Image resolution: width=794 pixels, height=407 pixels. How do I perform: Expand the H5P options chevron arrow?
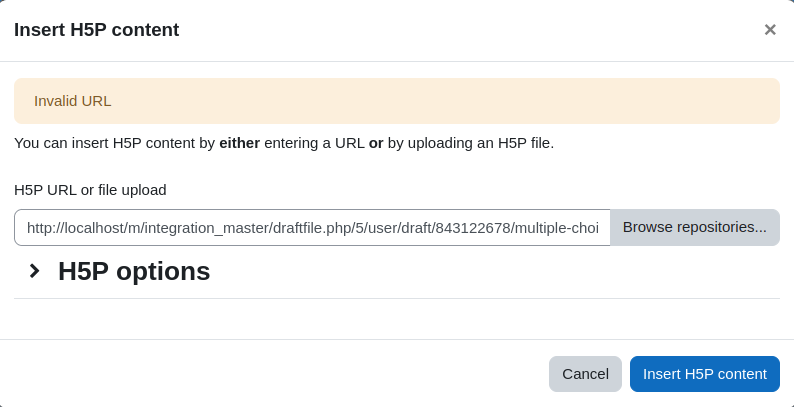point(34,271)
